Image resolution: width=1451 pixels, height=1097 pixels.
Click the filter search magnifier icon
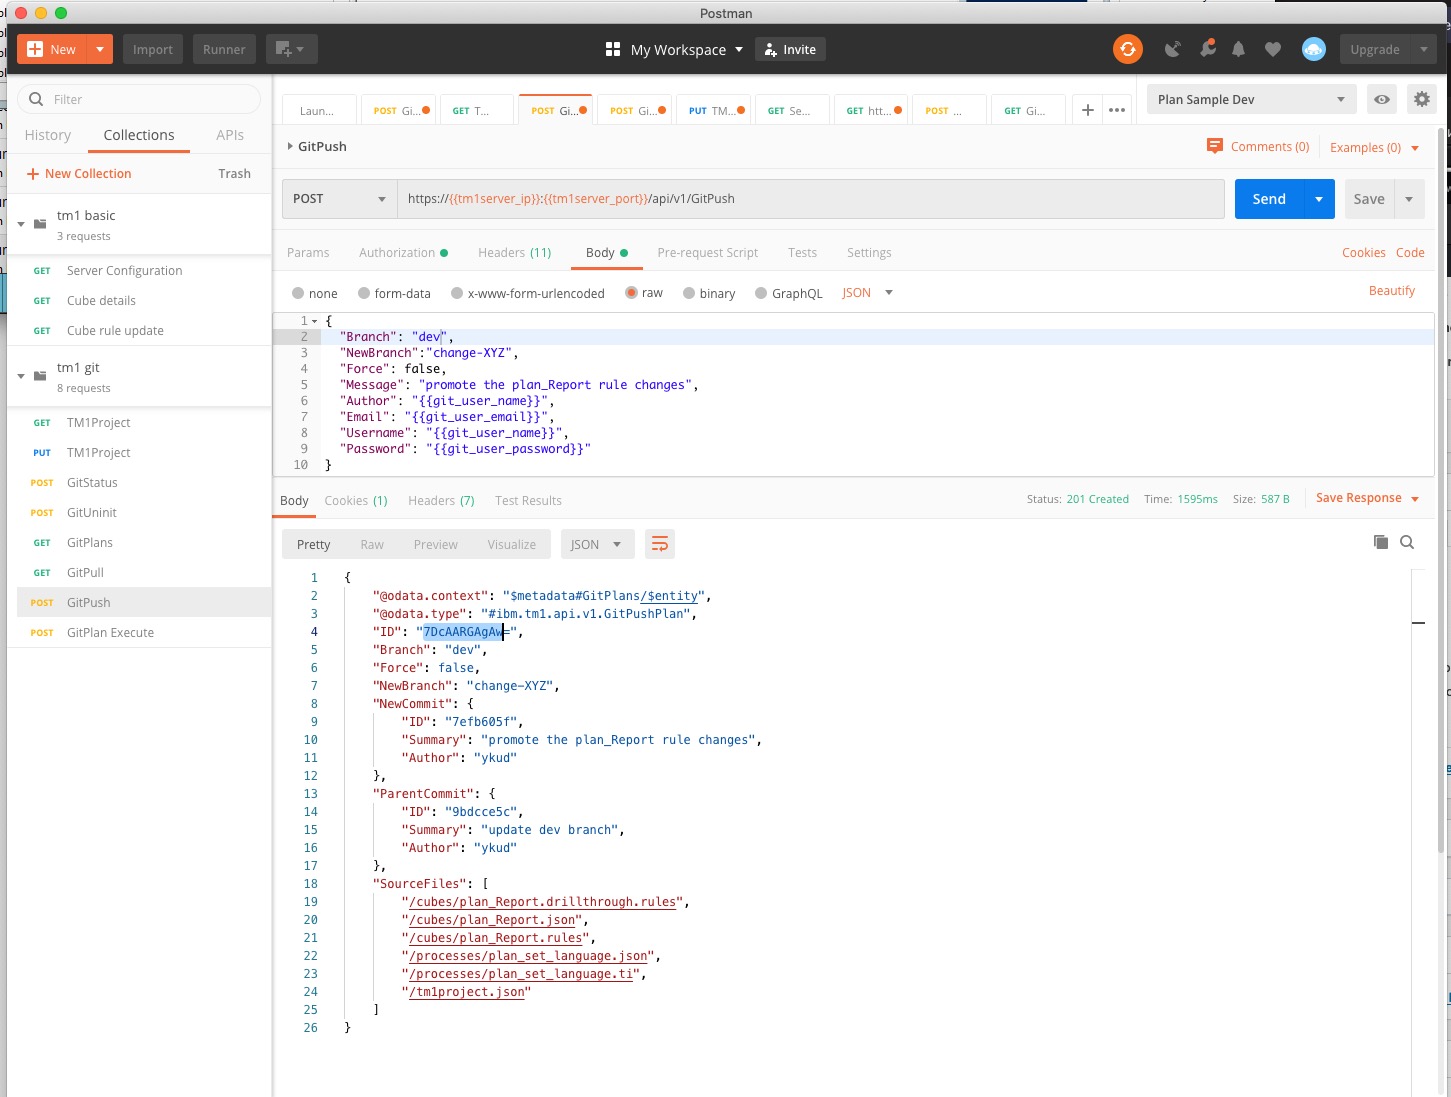[x=36, y=99]
